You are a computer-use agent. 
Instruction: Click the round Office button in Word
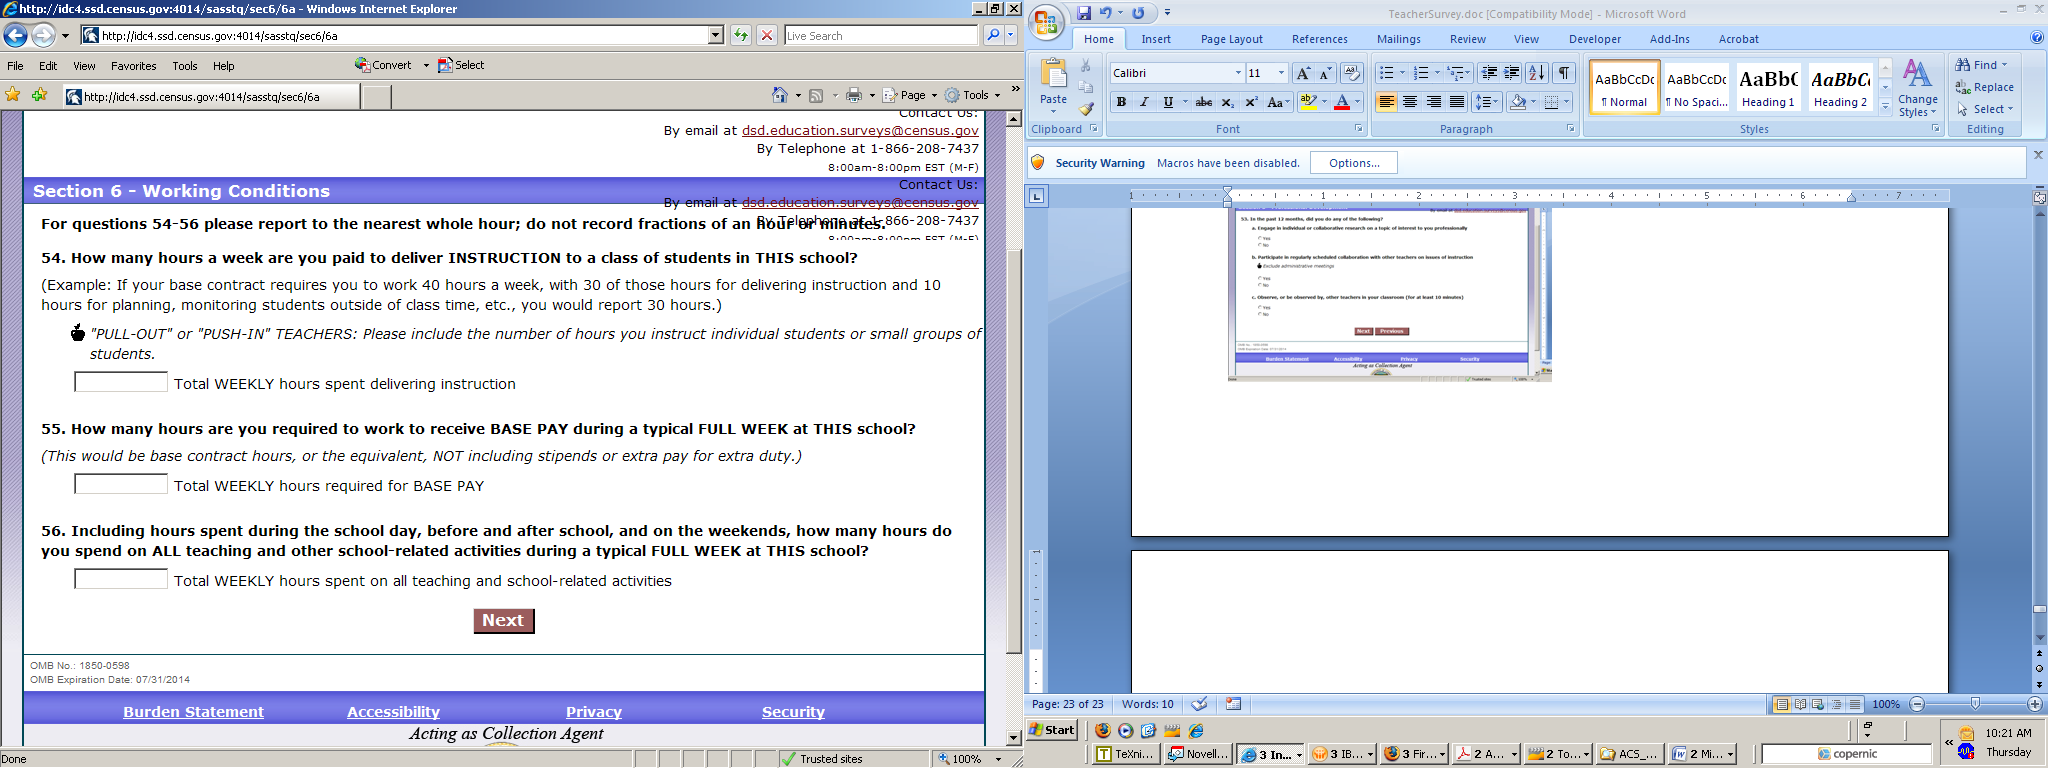(x=1046, y=23)
